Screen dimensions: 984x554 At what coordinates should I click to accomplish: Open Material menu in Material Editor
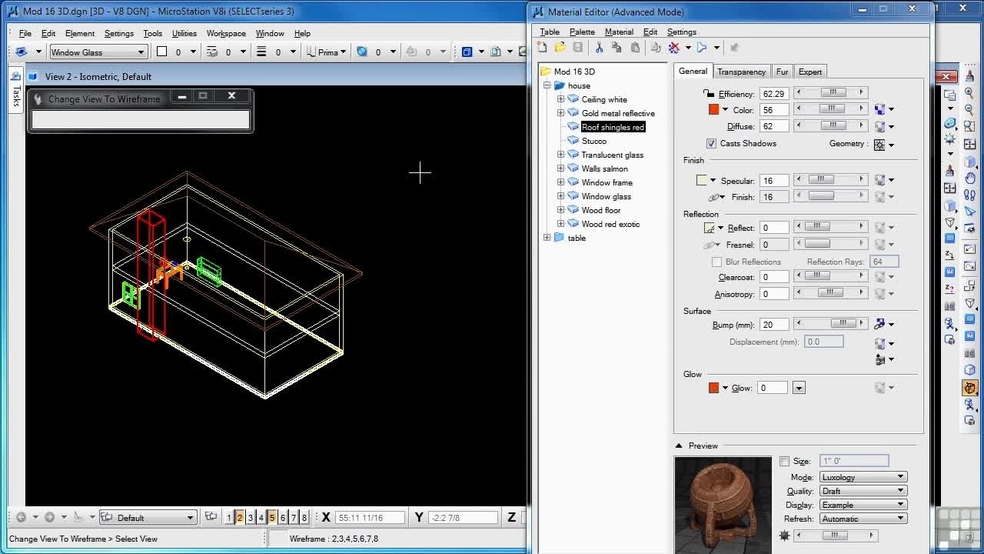click(x=619, y=31)
